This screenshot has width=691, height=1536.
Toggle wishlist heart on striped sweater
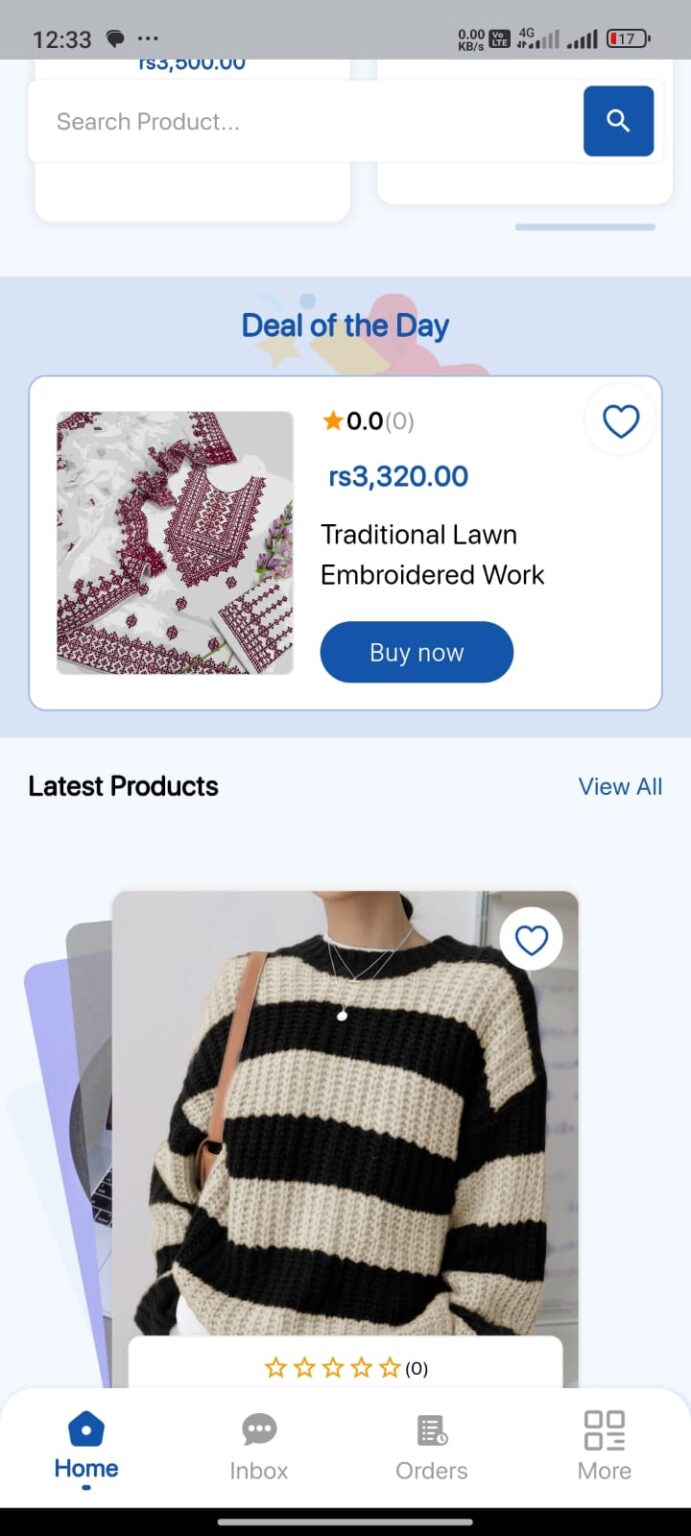pos(531,939)
